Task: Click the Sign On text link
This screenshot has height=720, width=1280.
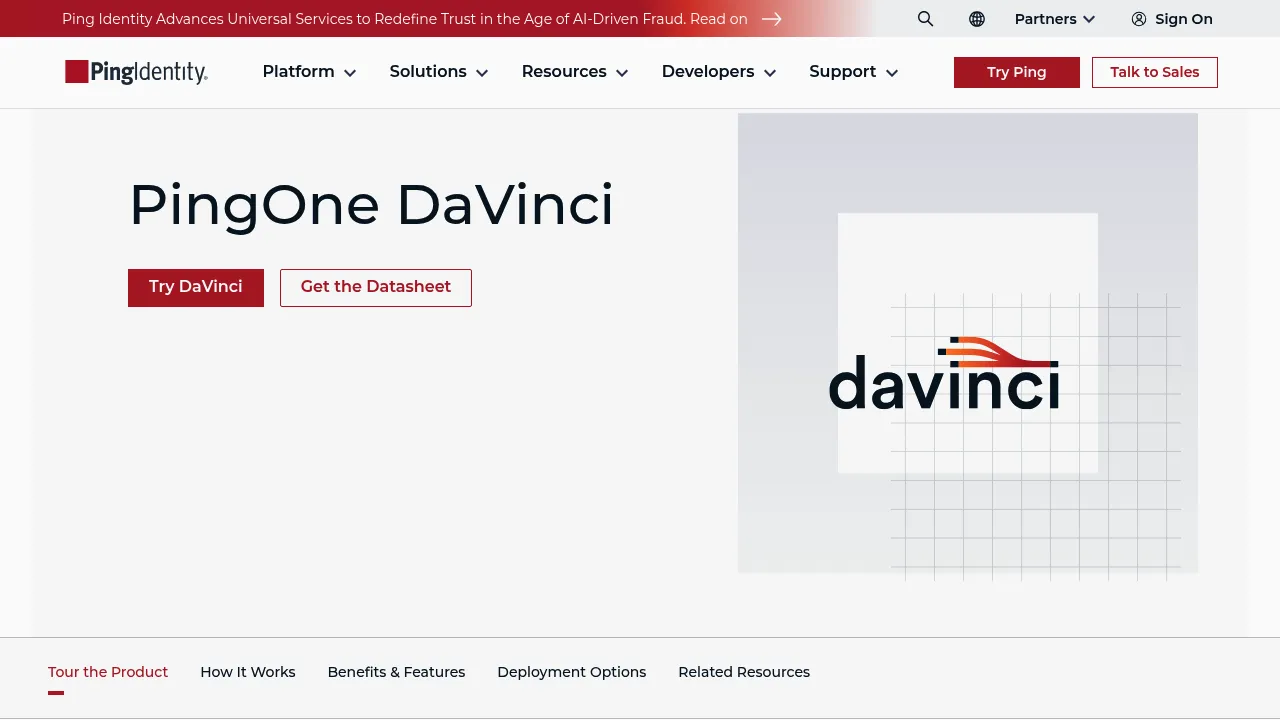Action: [1184, 19]
